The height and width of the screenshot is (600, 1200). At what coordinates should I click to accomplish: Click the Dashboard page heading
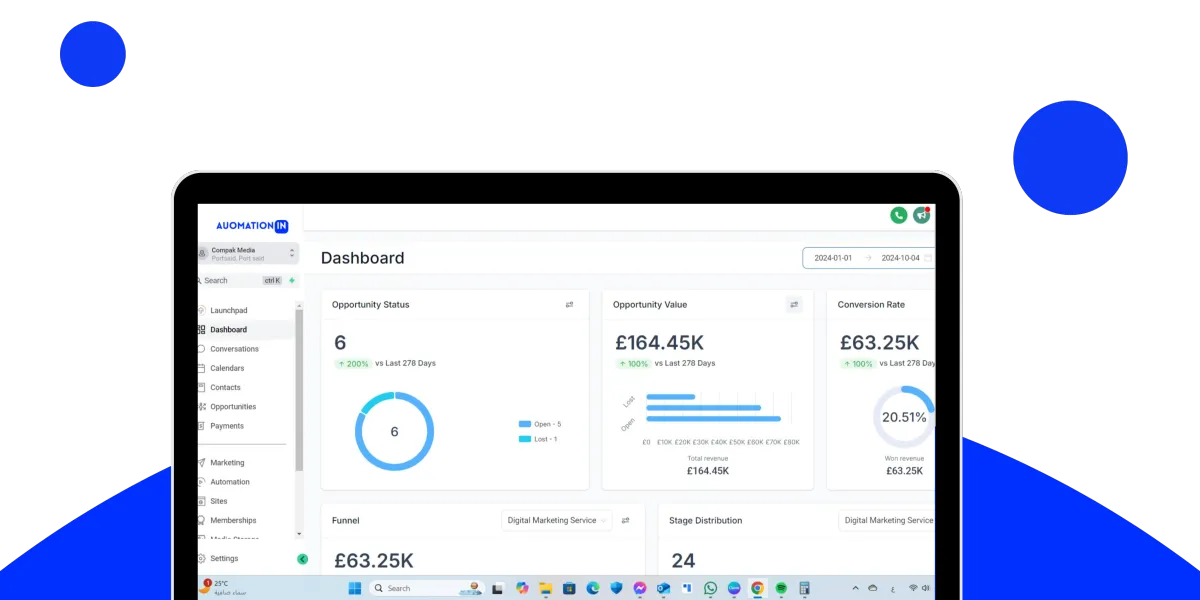[x=362, y=258]
